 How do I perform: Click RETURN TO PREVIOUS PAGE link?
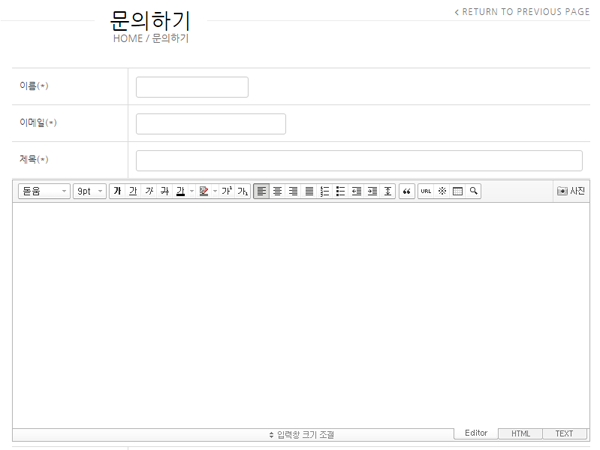pos(522,12)
